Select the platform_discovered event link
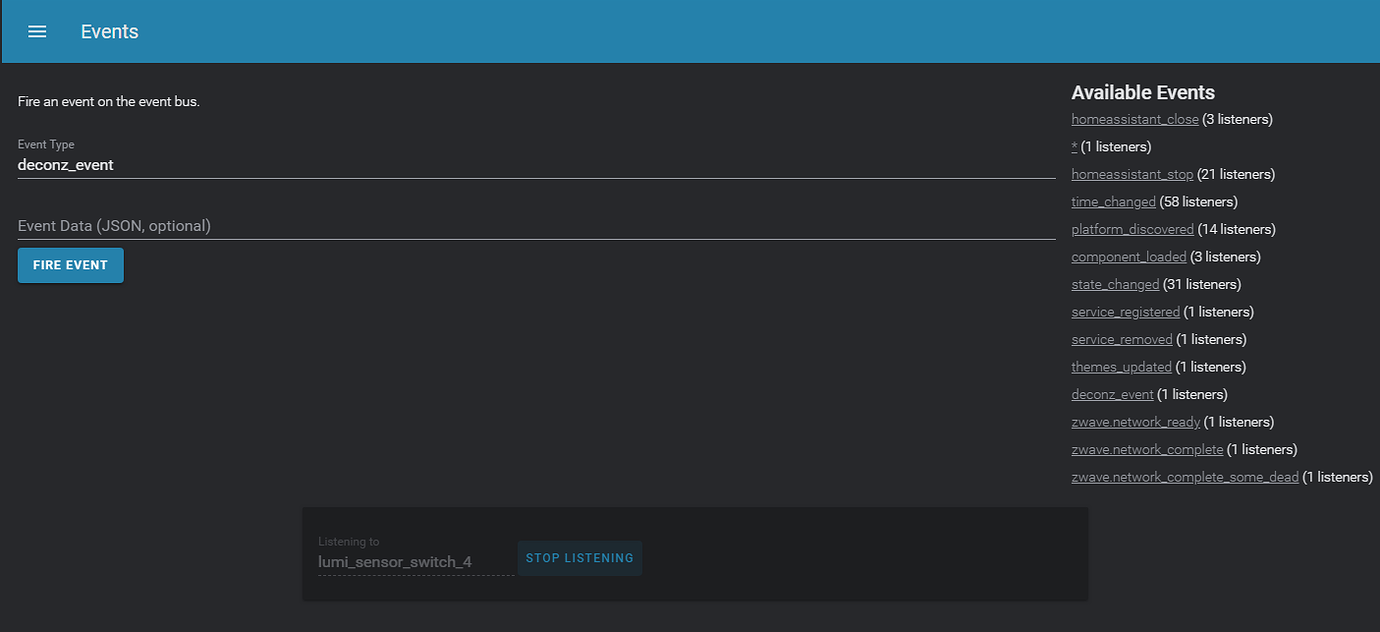The height and width of the screenshot is (632, 1380). 1132,229
